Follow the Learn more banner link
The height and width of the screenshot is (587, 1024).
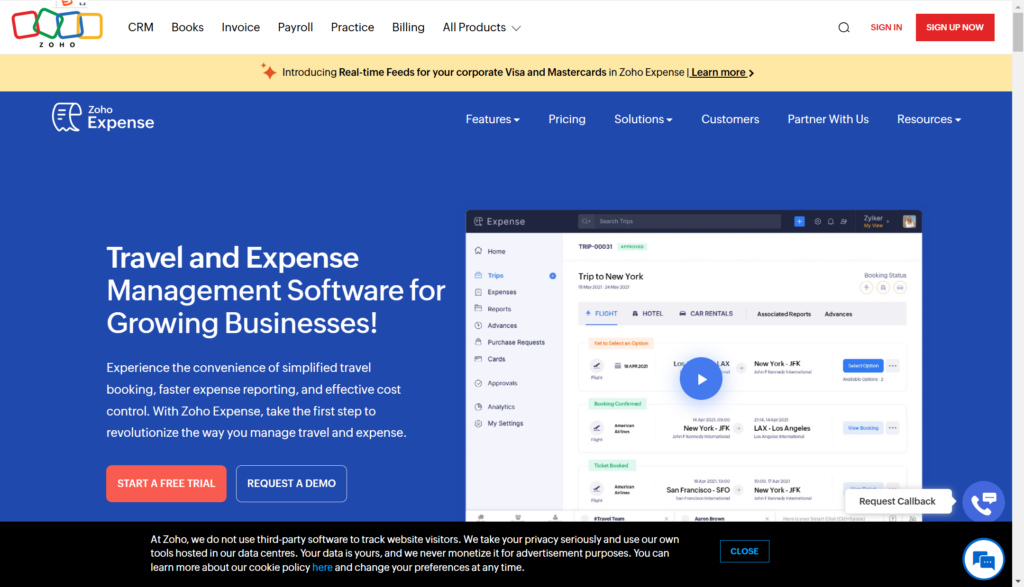(x=721, y=72)
